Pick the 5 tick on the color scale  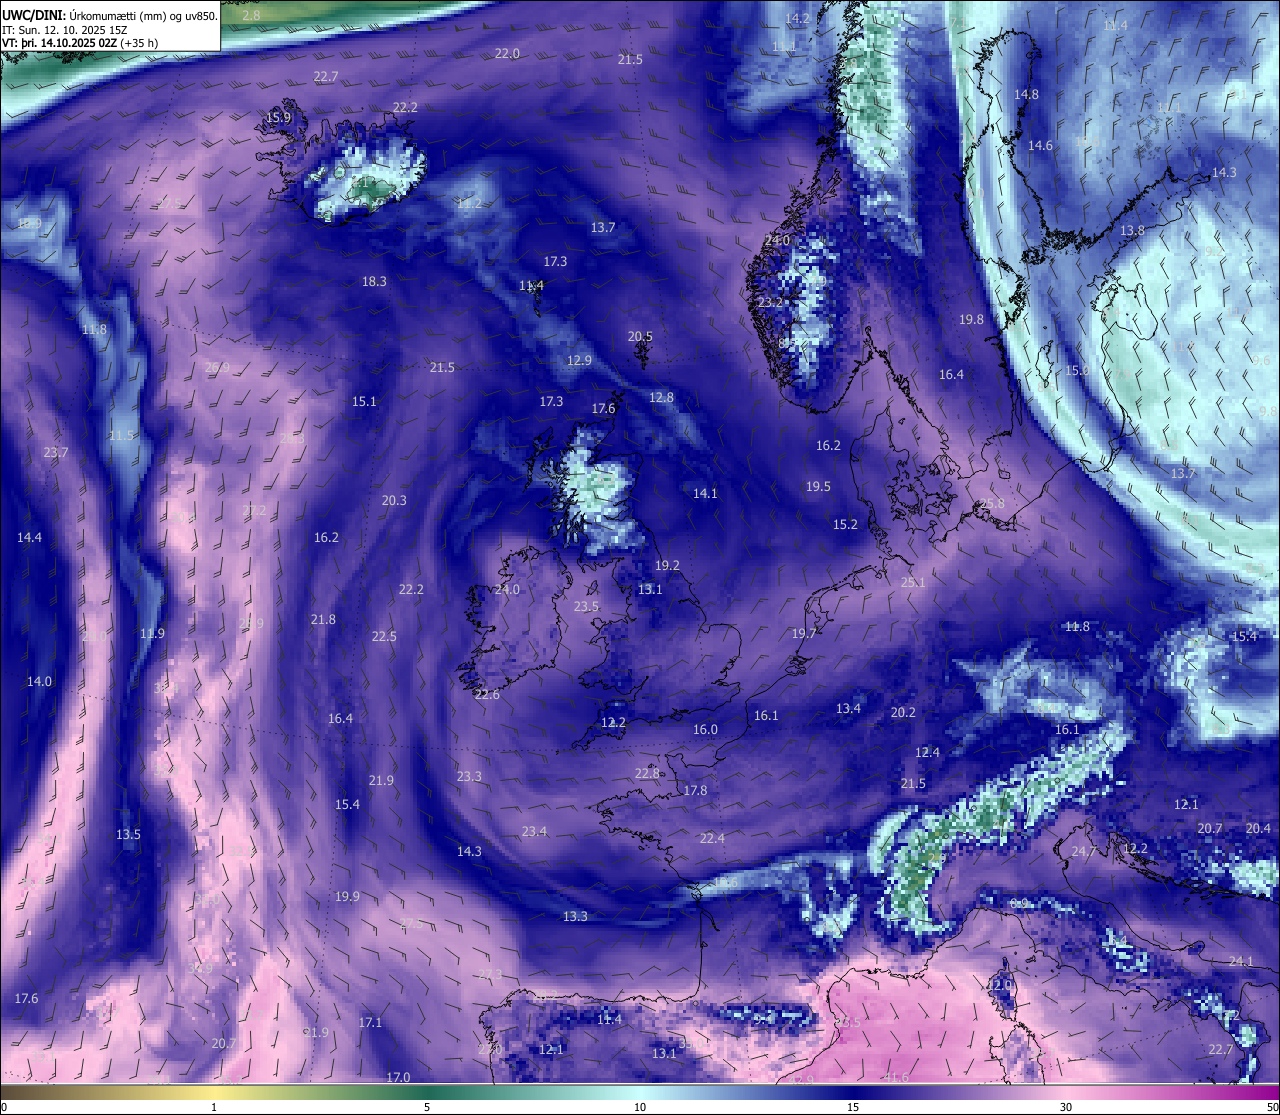point(427,1106)
